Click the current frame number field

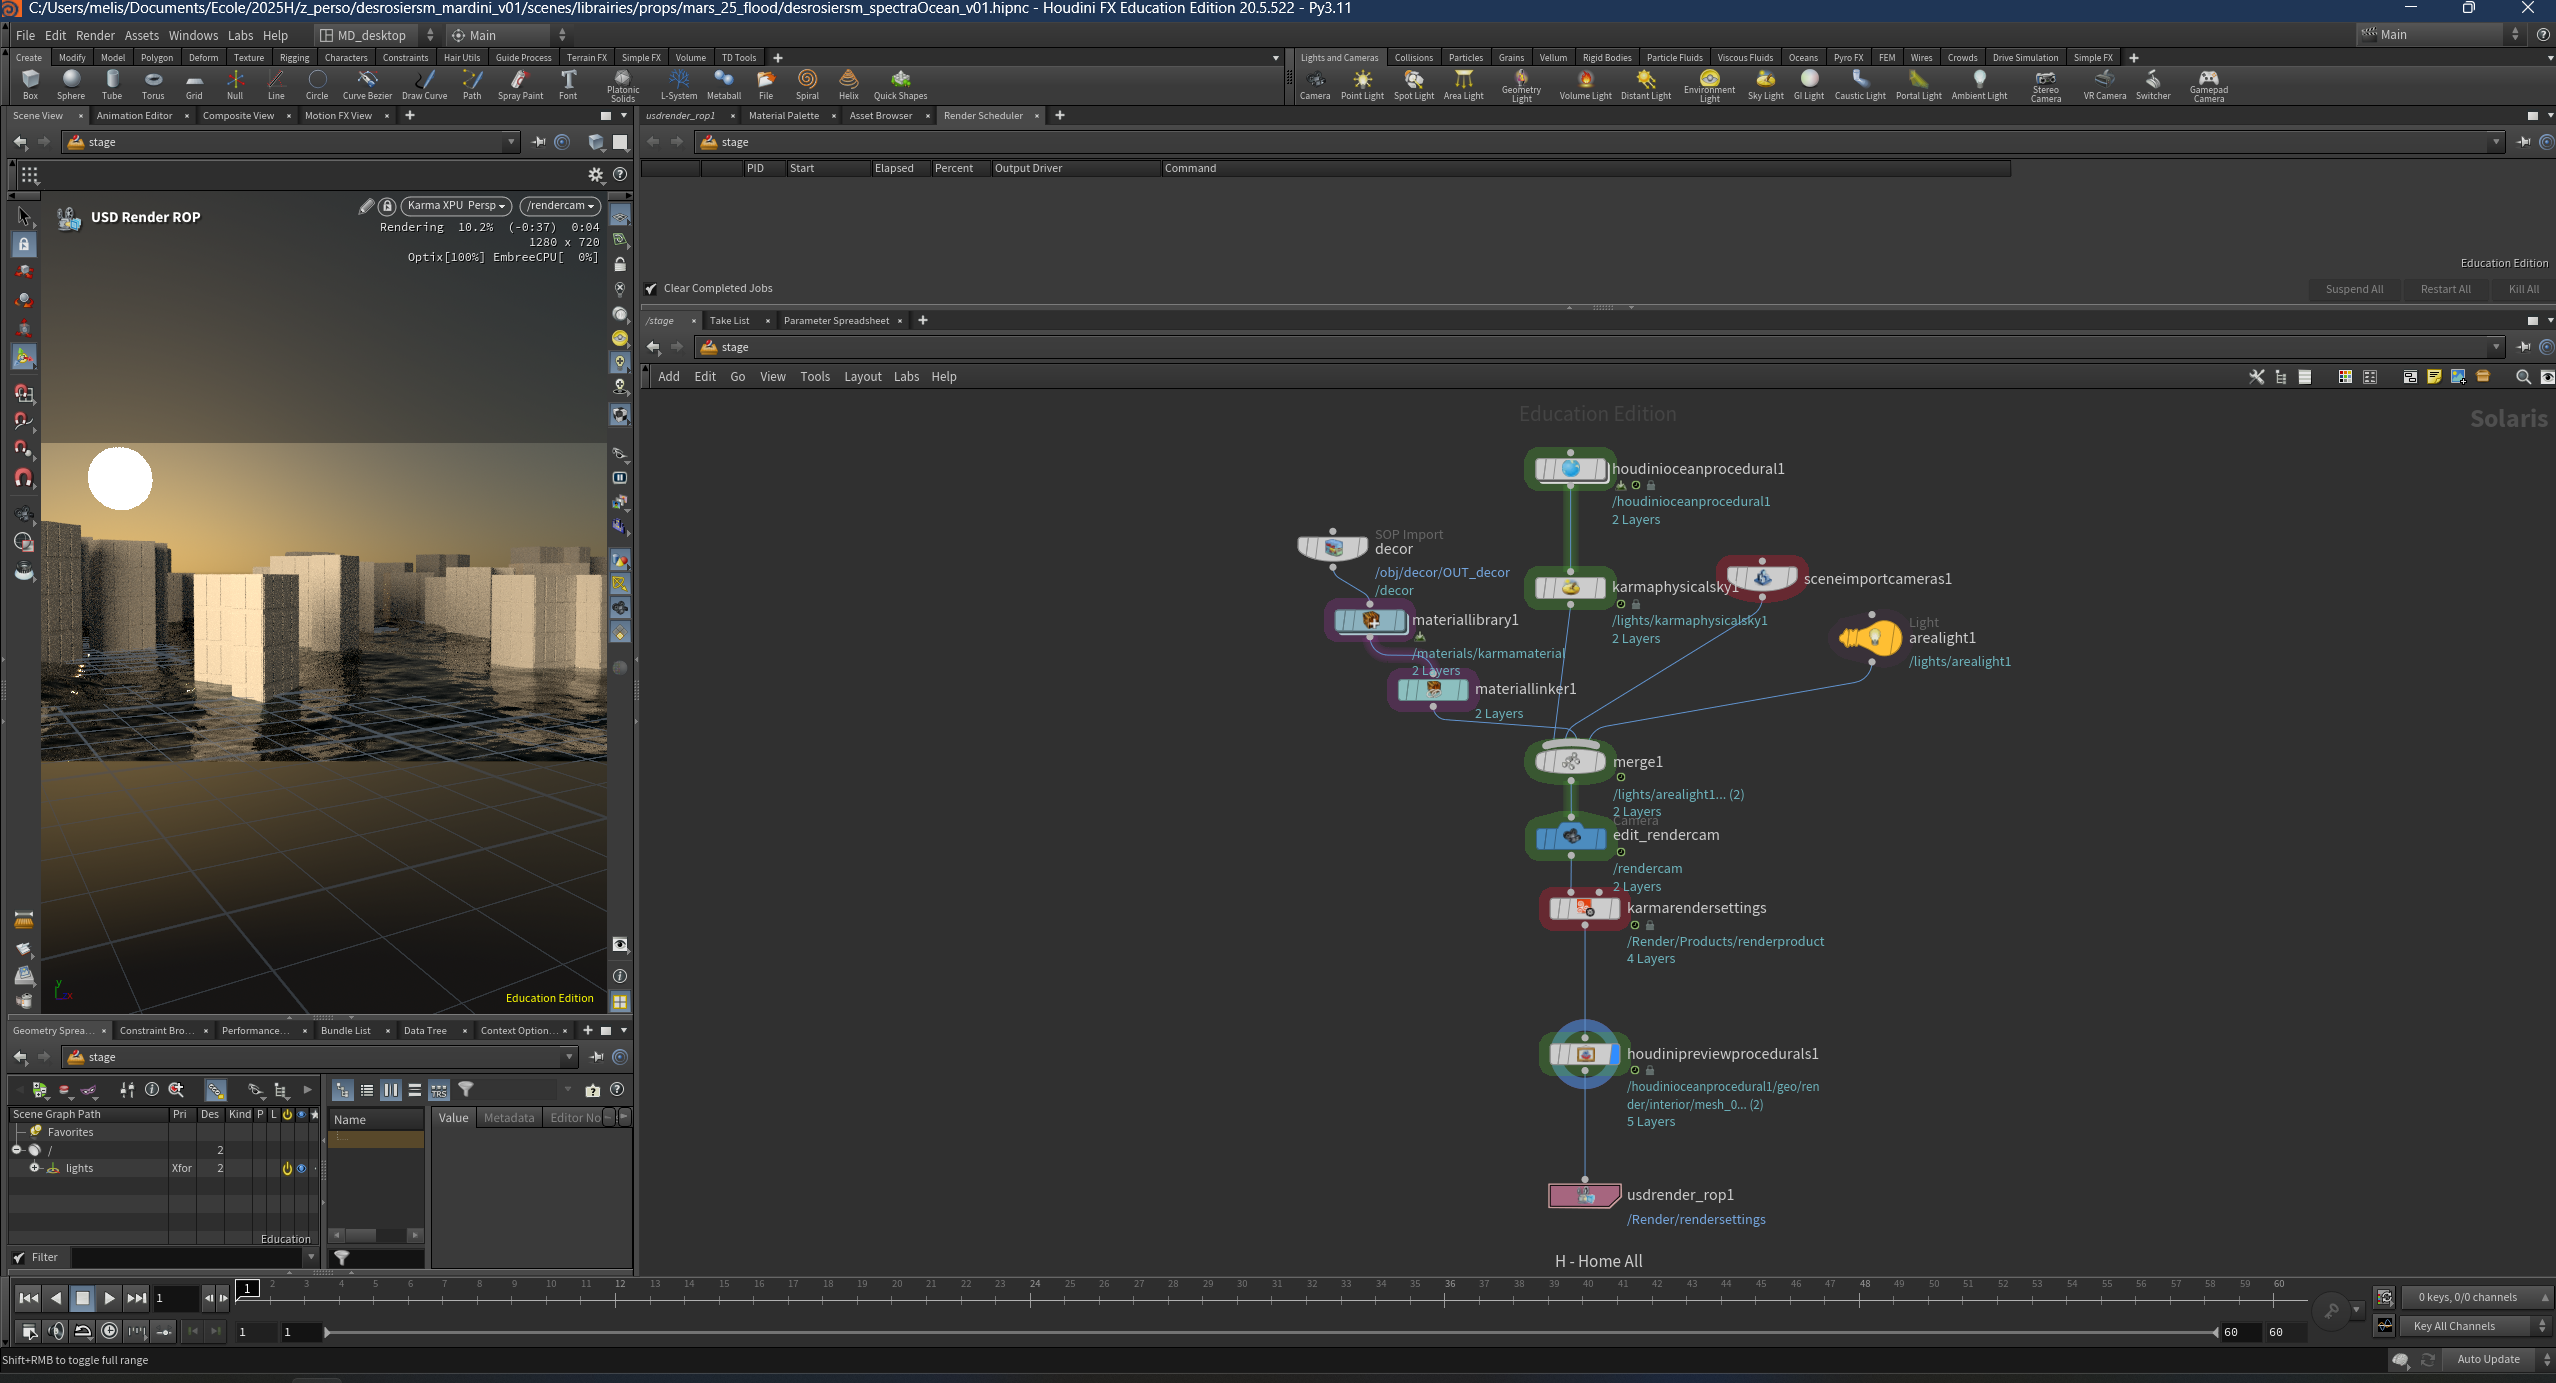coord(175,1298)
